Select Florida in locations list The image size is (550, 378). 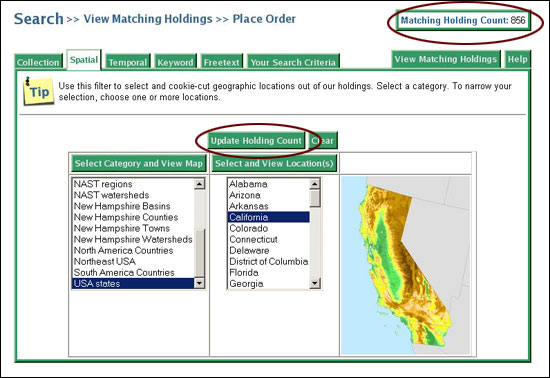[x=269, y=272]
